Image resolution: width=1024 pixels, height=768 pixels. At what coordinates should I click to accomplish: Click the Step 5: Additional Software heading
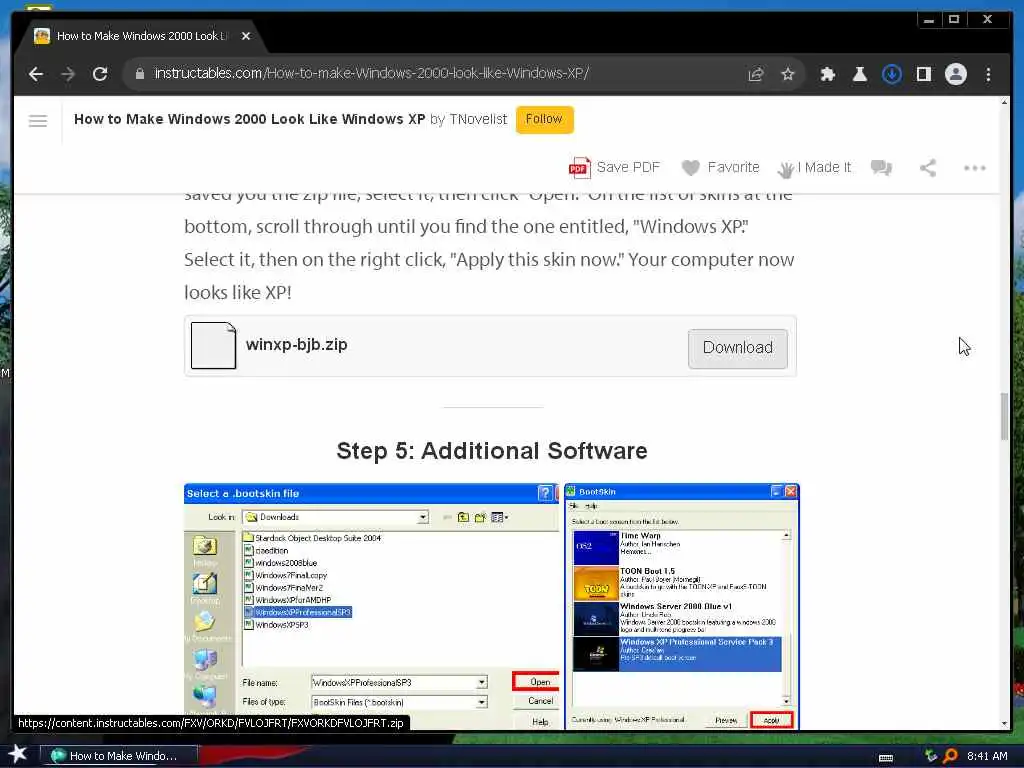[x=492, y=451]
